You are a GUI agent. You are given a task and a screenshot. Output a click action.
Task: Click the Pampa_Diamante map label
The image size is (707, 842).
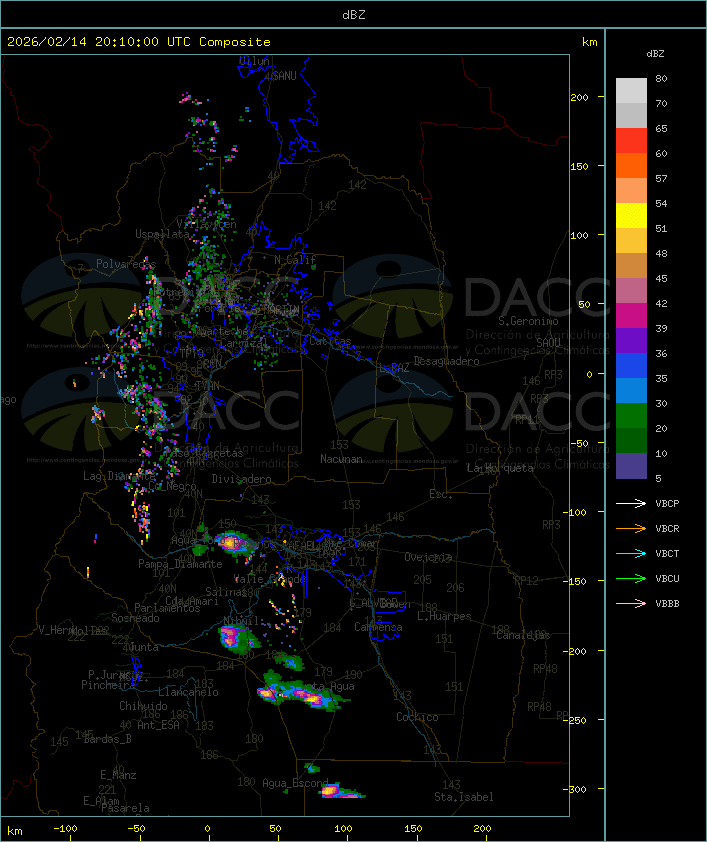click(180, 564)
